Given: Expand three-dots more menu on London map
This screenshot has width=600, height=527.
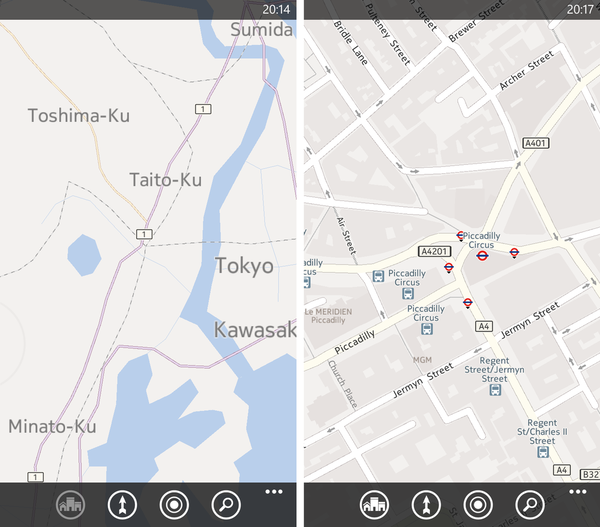Looking at the screenshot, I should pyautogui.click(x=578, y=492).
